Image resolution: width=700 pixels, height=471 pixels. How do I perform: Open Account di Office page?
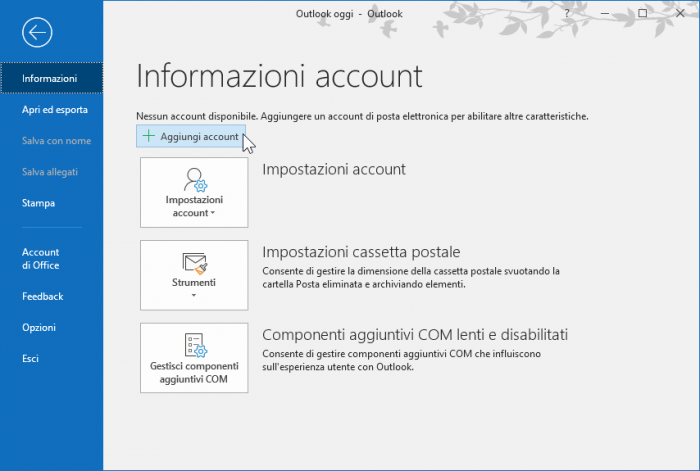click(40, 258)
